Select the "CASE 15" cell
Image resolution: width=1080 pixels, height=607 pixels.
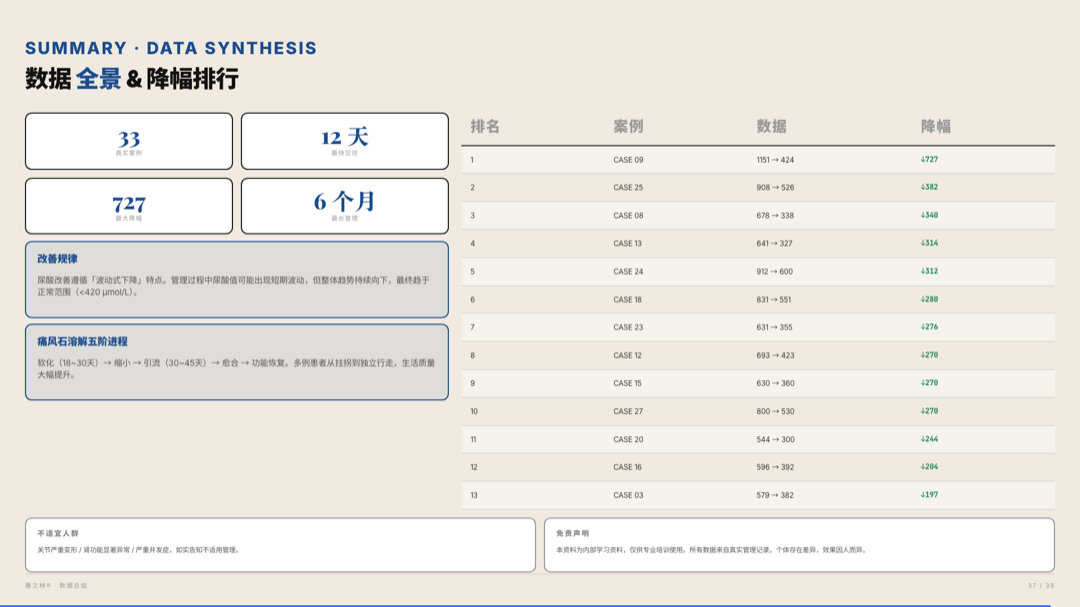click(x=627, y=383)
